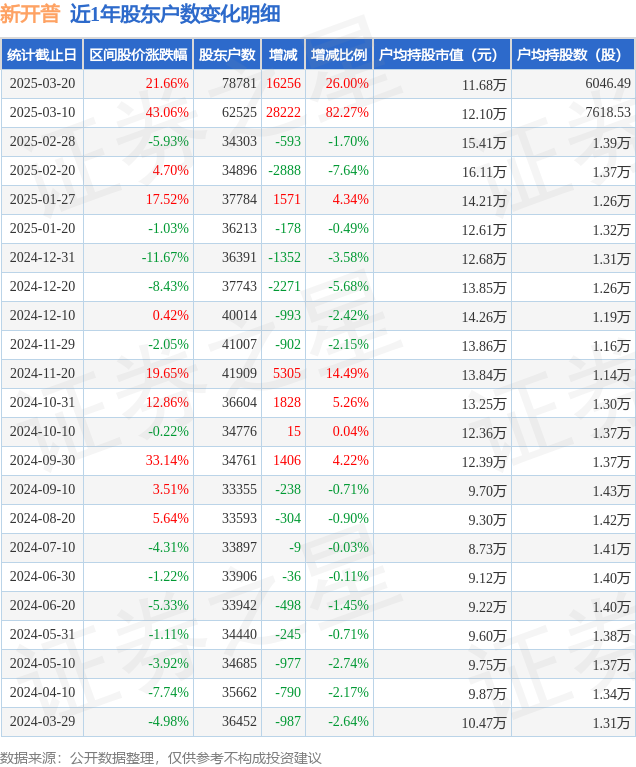Image resolution: width=636 pixels, height=767 pixels.
Task: Click the 户均持股数（股） header
Action: click(x=572, y=55)
